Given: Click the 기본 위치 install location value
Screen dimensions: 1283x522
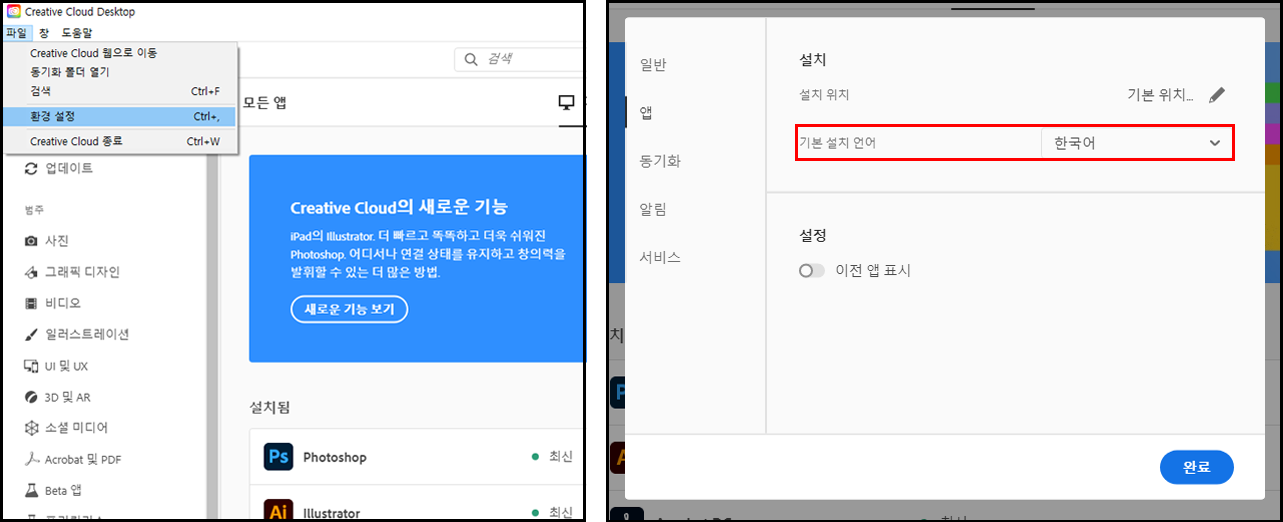Looking at the screenshot, I should tap(1160, 95).
